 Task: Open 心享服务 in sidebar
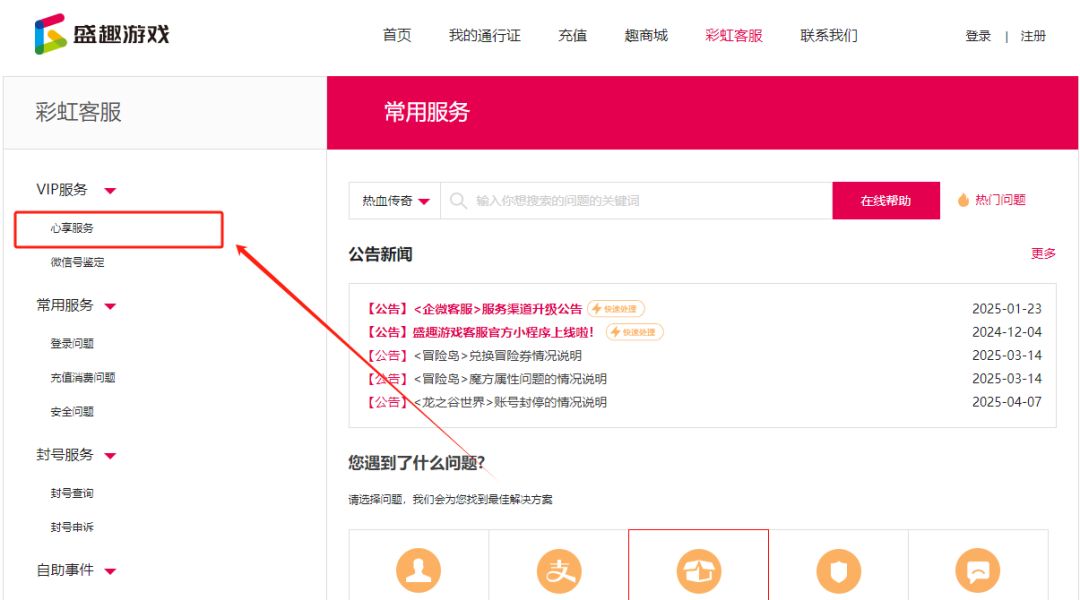pos(72,228)
